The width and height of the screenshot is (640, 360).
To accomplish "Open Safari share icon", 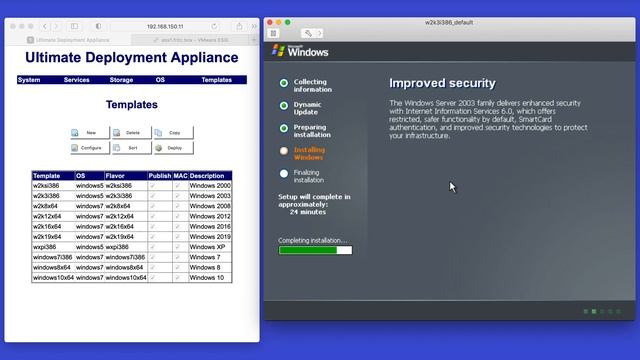I will click(239, 26).
